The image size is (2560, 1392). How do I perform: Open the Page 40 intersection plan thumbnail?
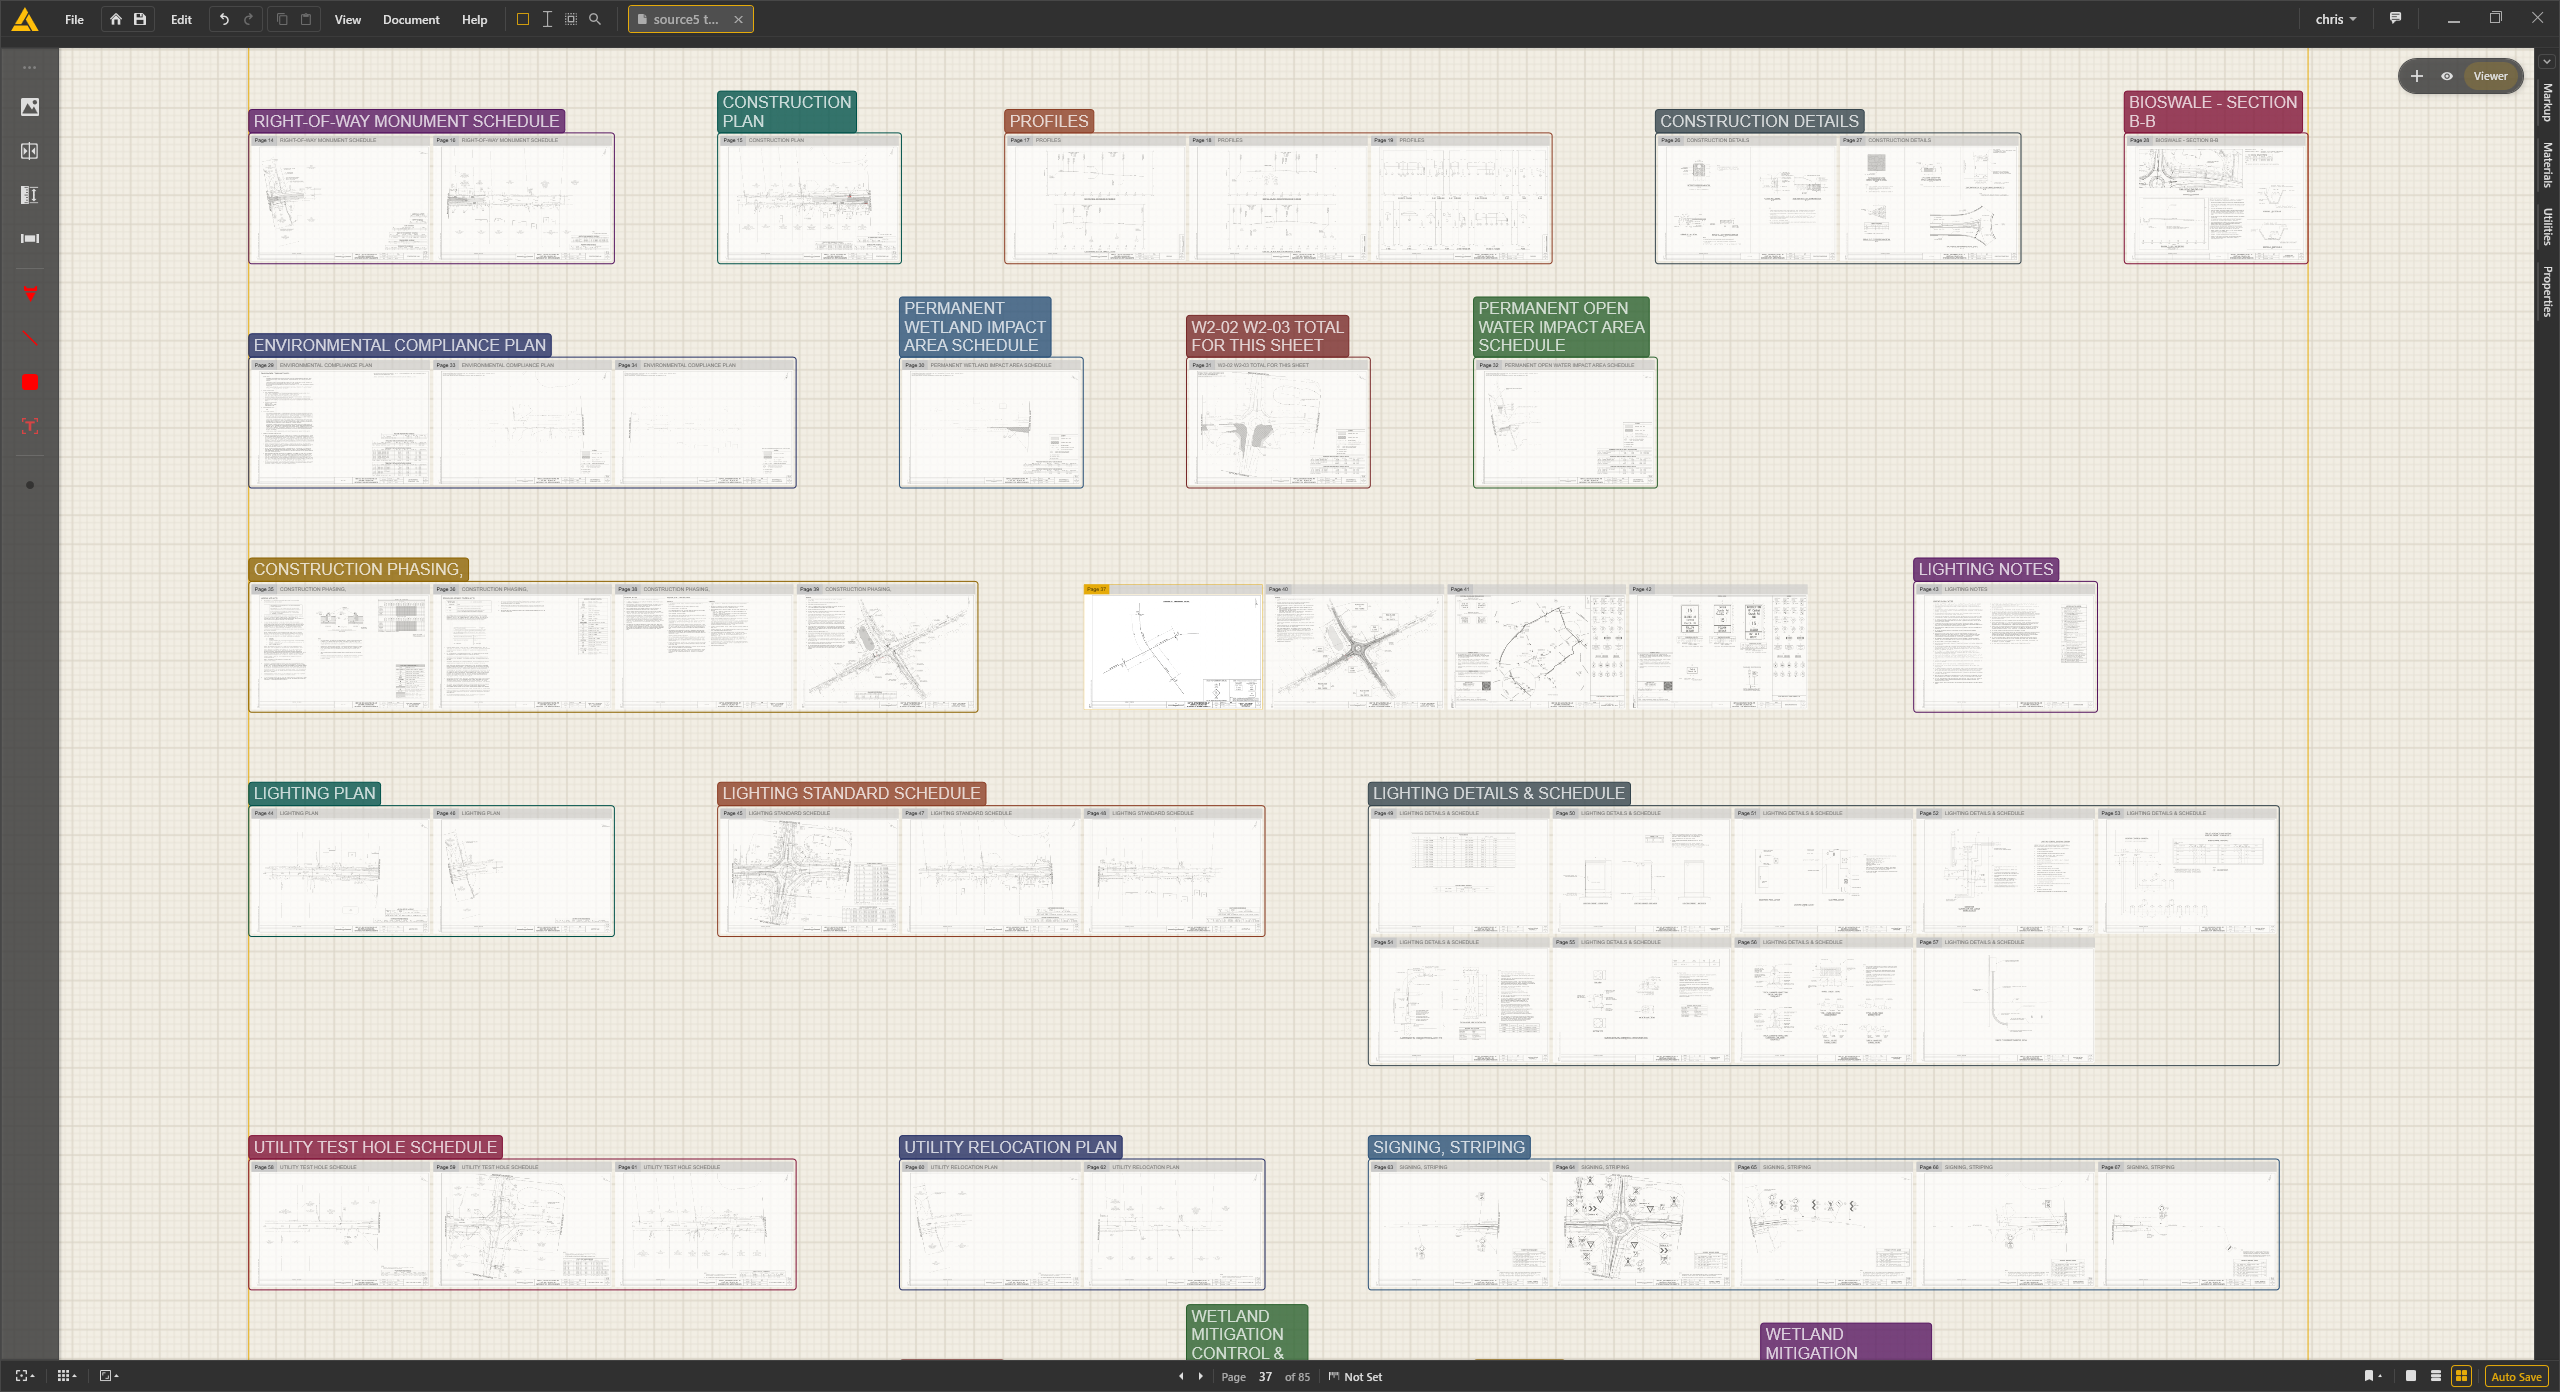click(x=1355, y=647)
